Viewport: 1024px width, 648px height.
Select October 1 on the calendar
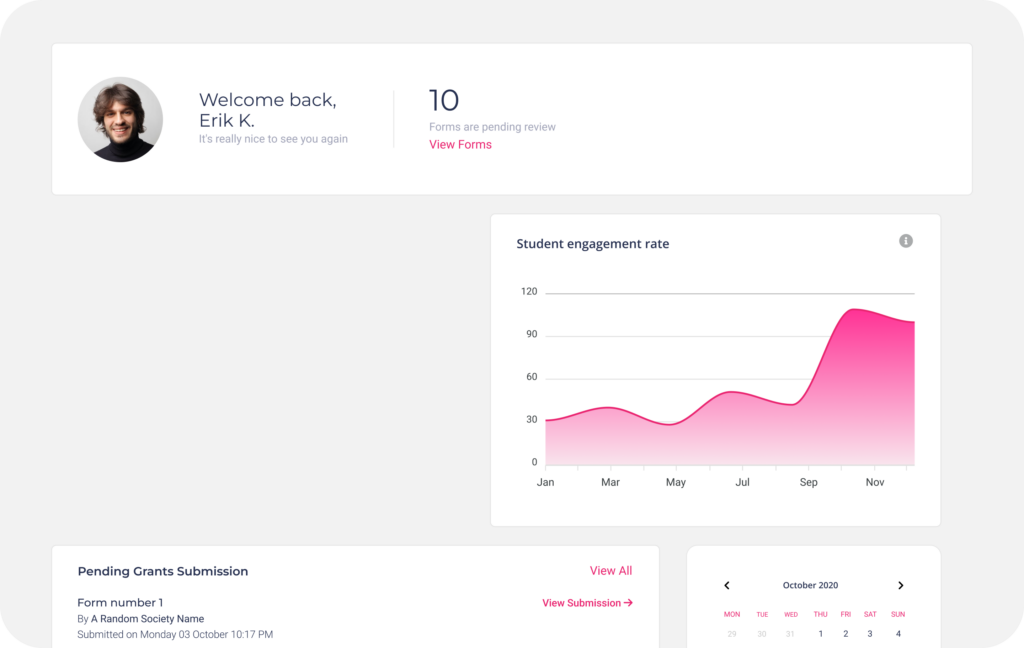pos(820,634)
